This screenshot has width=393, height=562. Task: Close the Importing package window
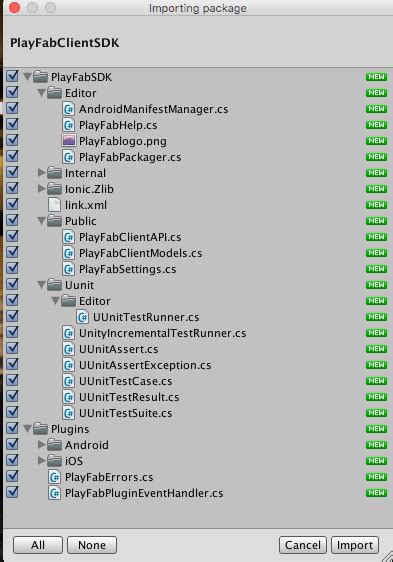pos(14,8)
